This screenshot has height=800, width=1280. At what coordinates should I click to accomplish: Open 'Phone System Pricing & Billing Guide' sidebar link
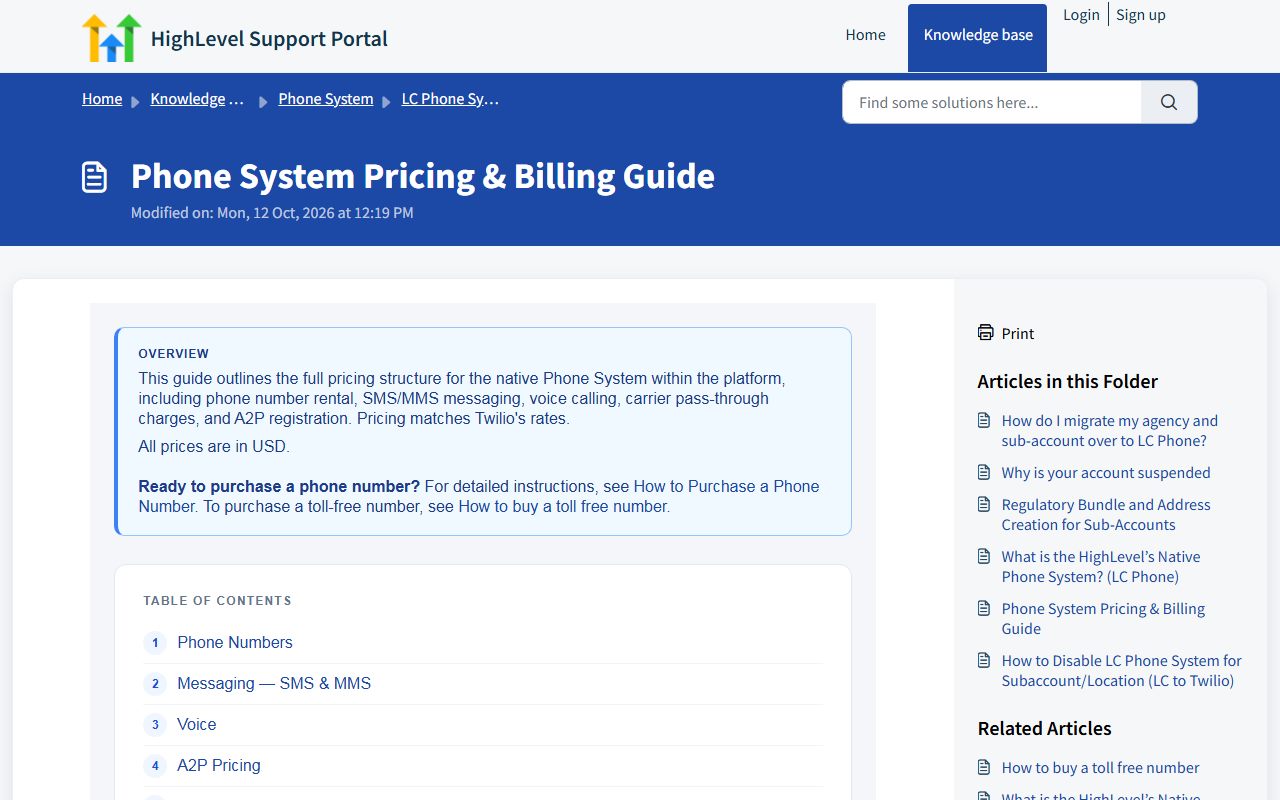[x=1103, y=618]
